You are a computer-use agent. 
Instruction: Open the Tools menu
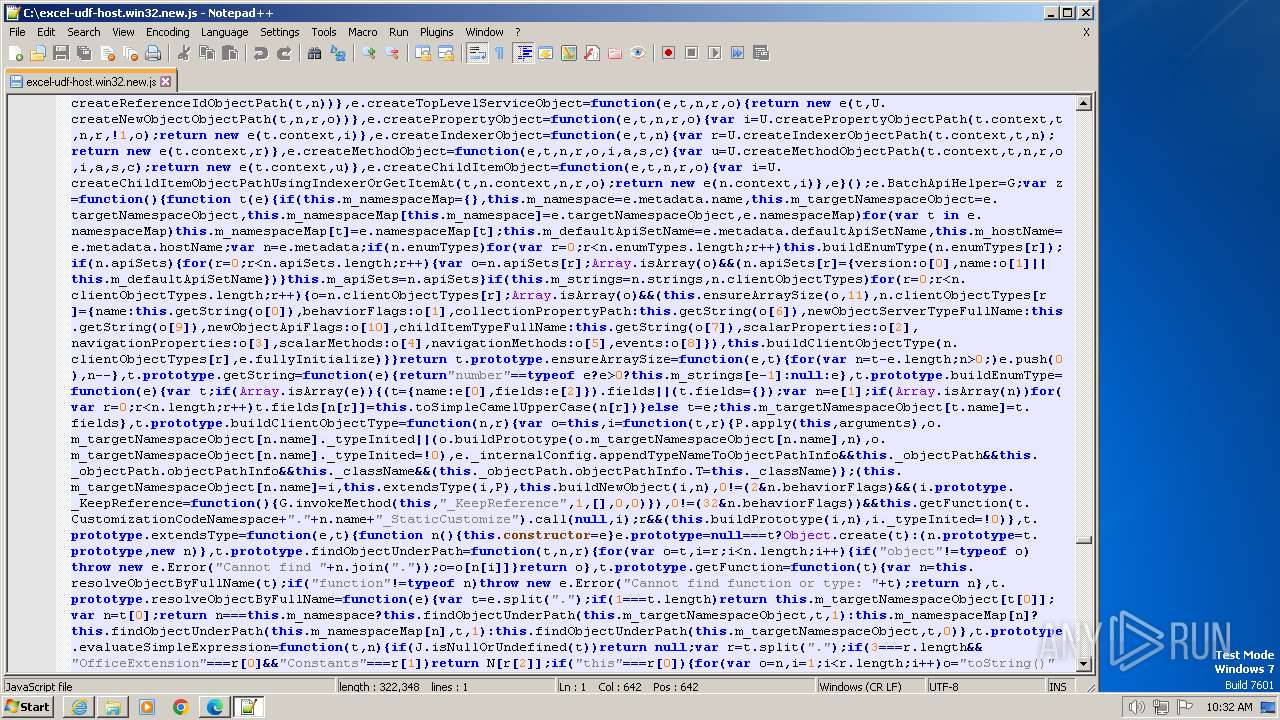324,32
